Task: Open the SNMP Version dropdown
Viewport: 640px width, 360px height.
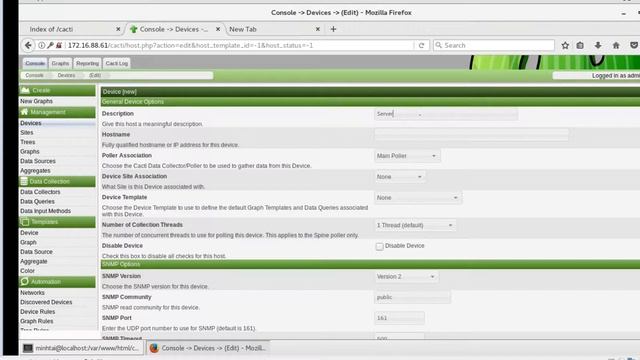Action: (407, 277)
